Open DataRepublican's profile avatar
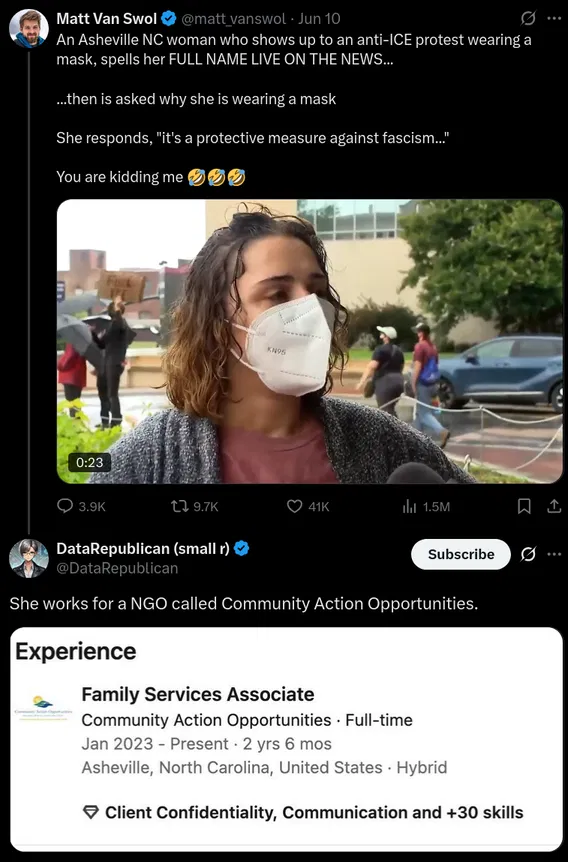 point(29,559)
